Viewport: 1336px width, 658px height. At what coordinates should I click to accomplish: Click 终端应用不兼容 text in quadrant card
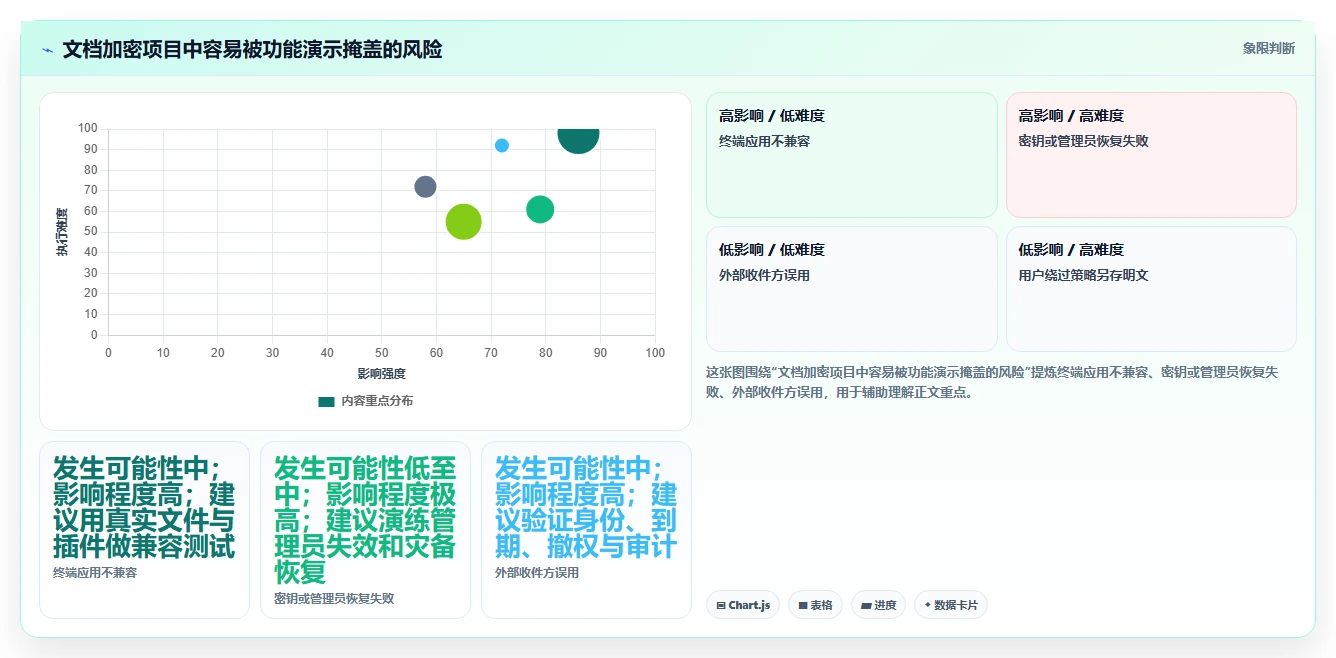point(764,141)
